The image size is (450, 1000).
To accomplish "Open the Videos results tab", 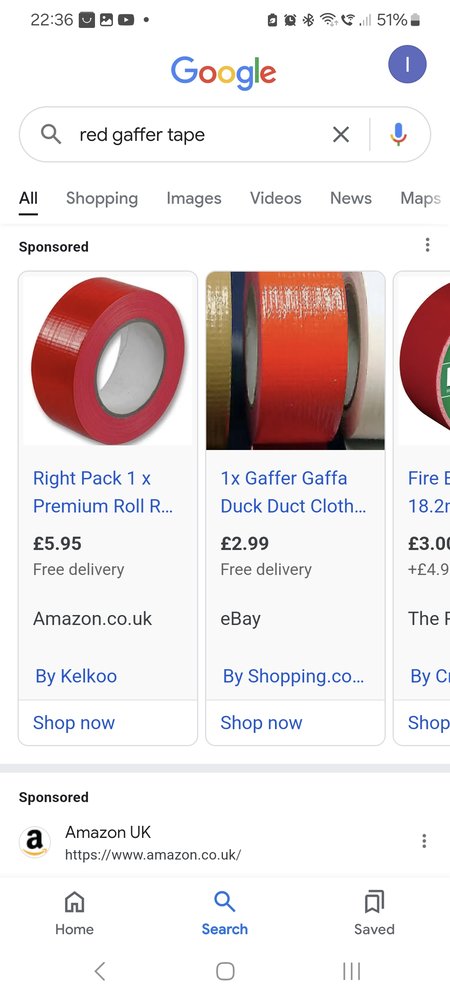I will tap(275, 198).
